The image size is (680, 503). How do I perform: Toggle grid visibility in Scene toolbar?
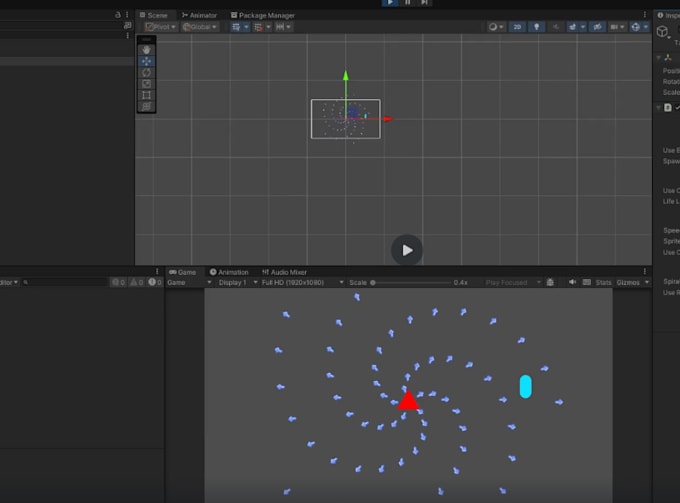click(x=236, y=27)
